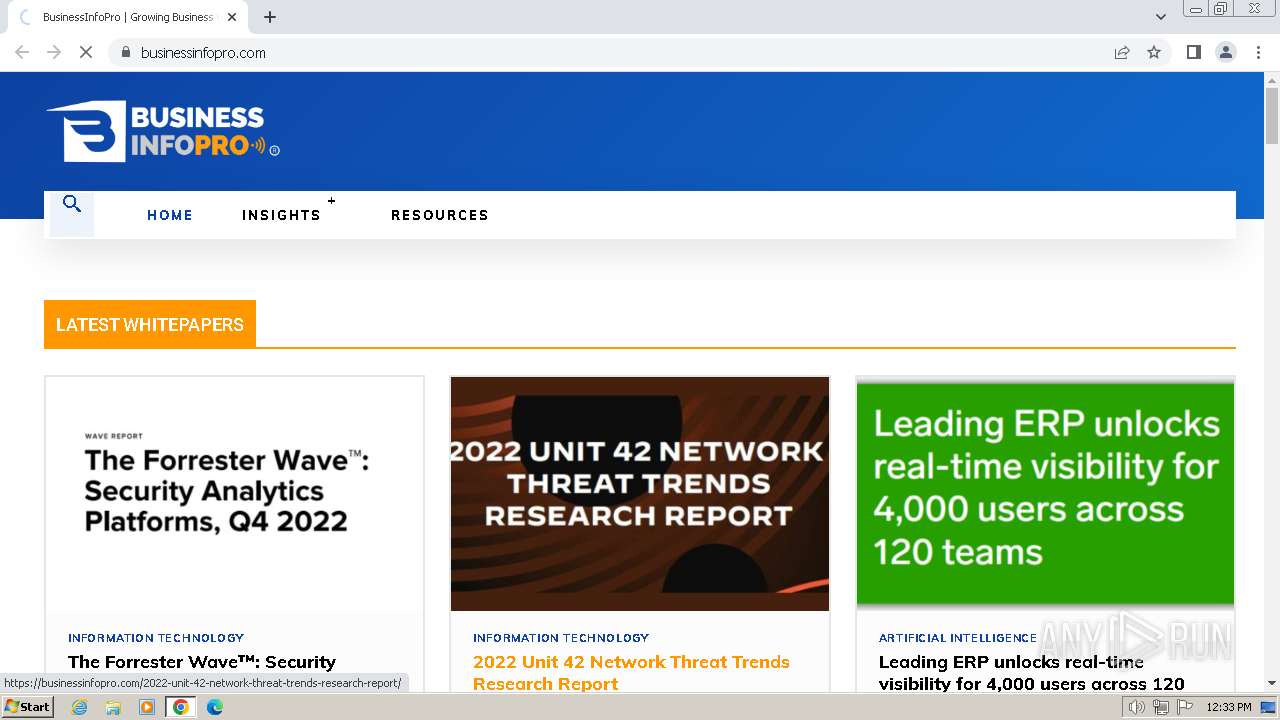Screen dimensions: 1280x720
Task: Expand the INSIGHTS menu plus sign
Action: pos(332,201)
